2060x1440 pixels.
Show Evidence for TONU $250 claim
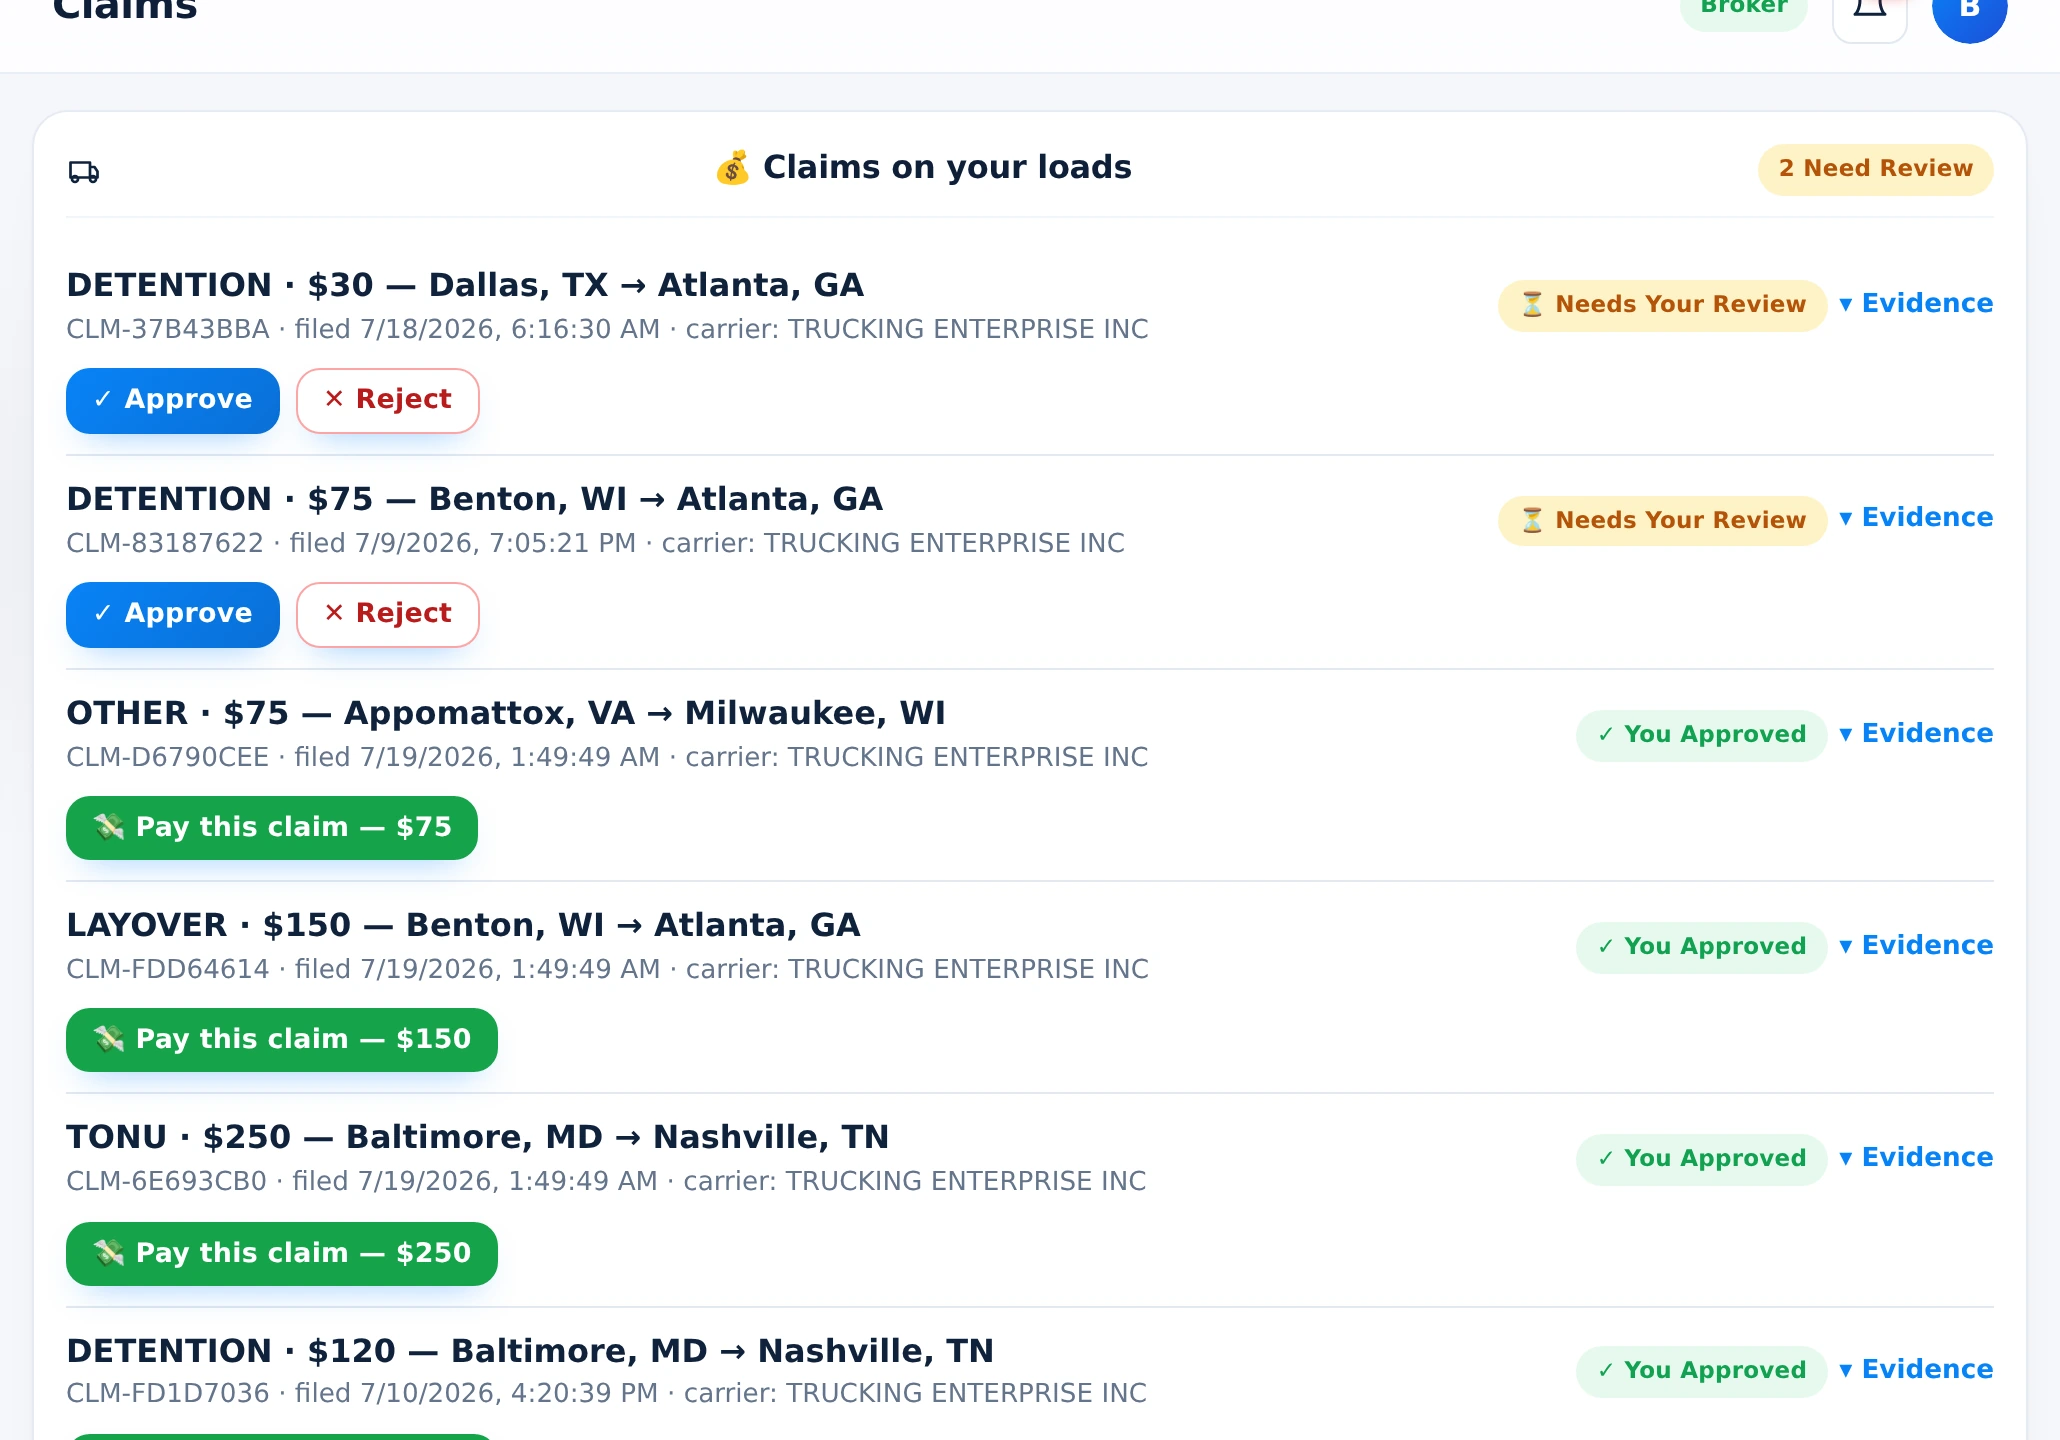1916,1158
